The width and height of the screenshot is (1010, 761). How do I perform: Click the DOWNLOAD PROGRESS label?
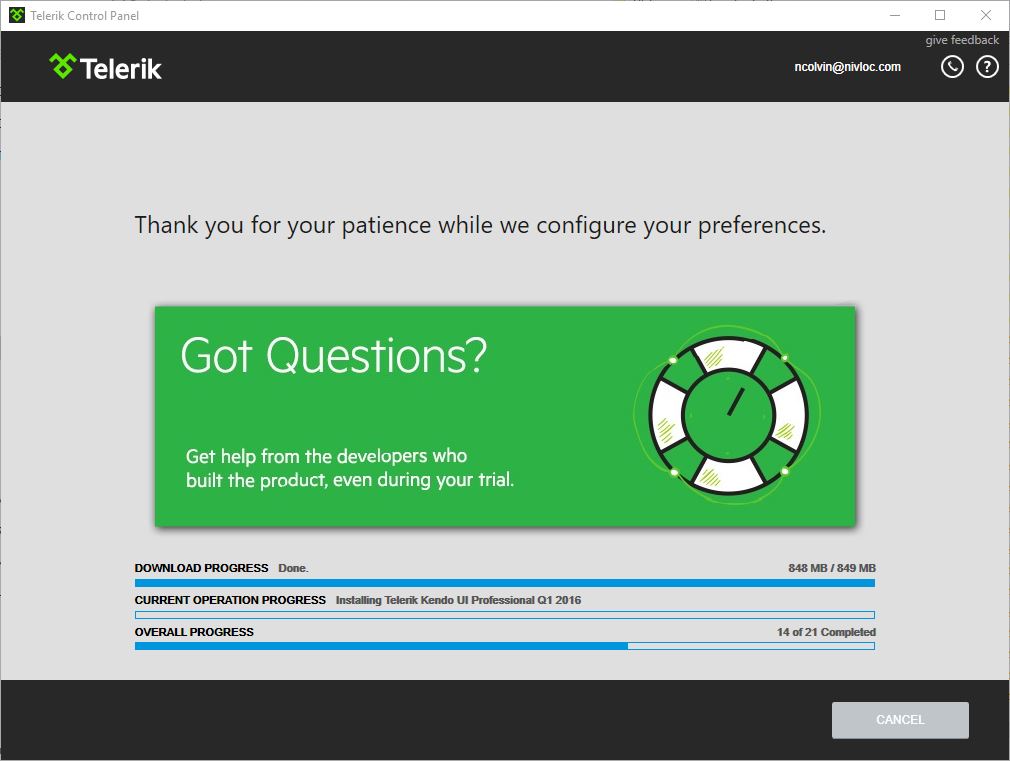click(201, 568)
